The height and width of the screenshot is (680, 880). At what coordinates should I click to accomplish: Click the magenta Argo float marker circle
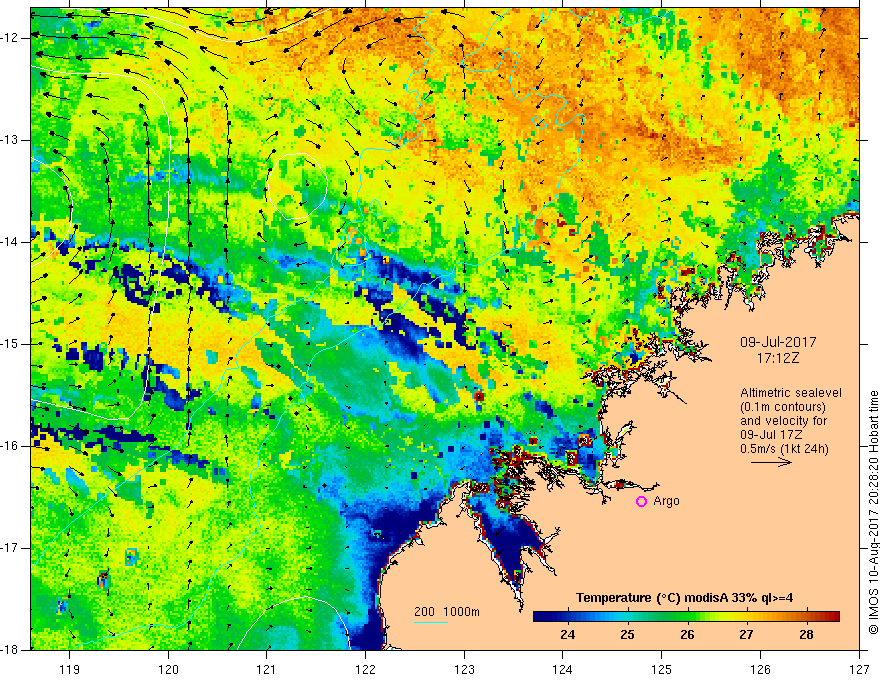click(641, 501)
